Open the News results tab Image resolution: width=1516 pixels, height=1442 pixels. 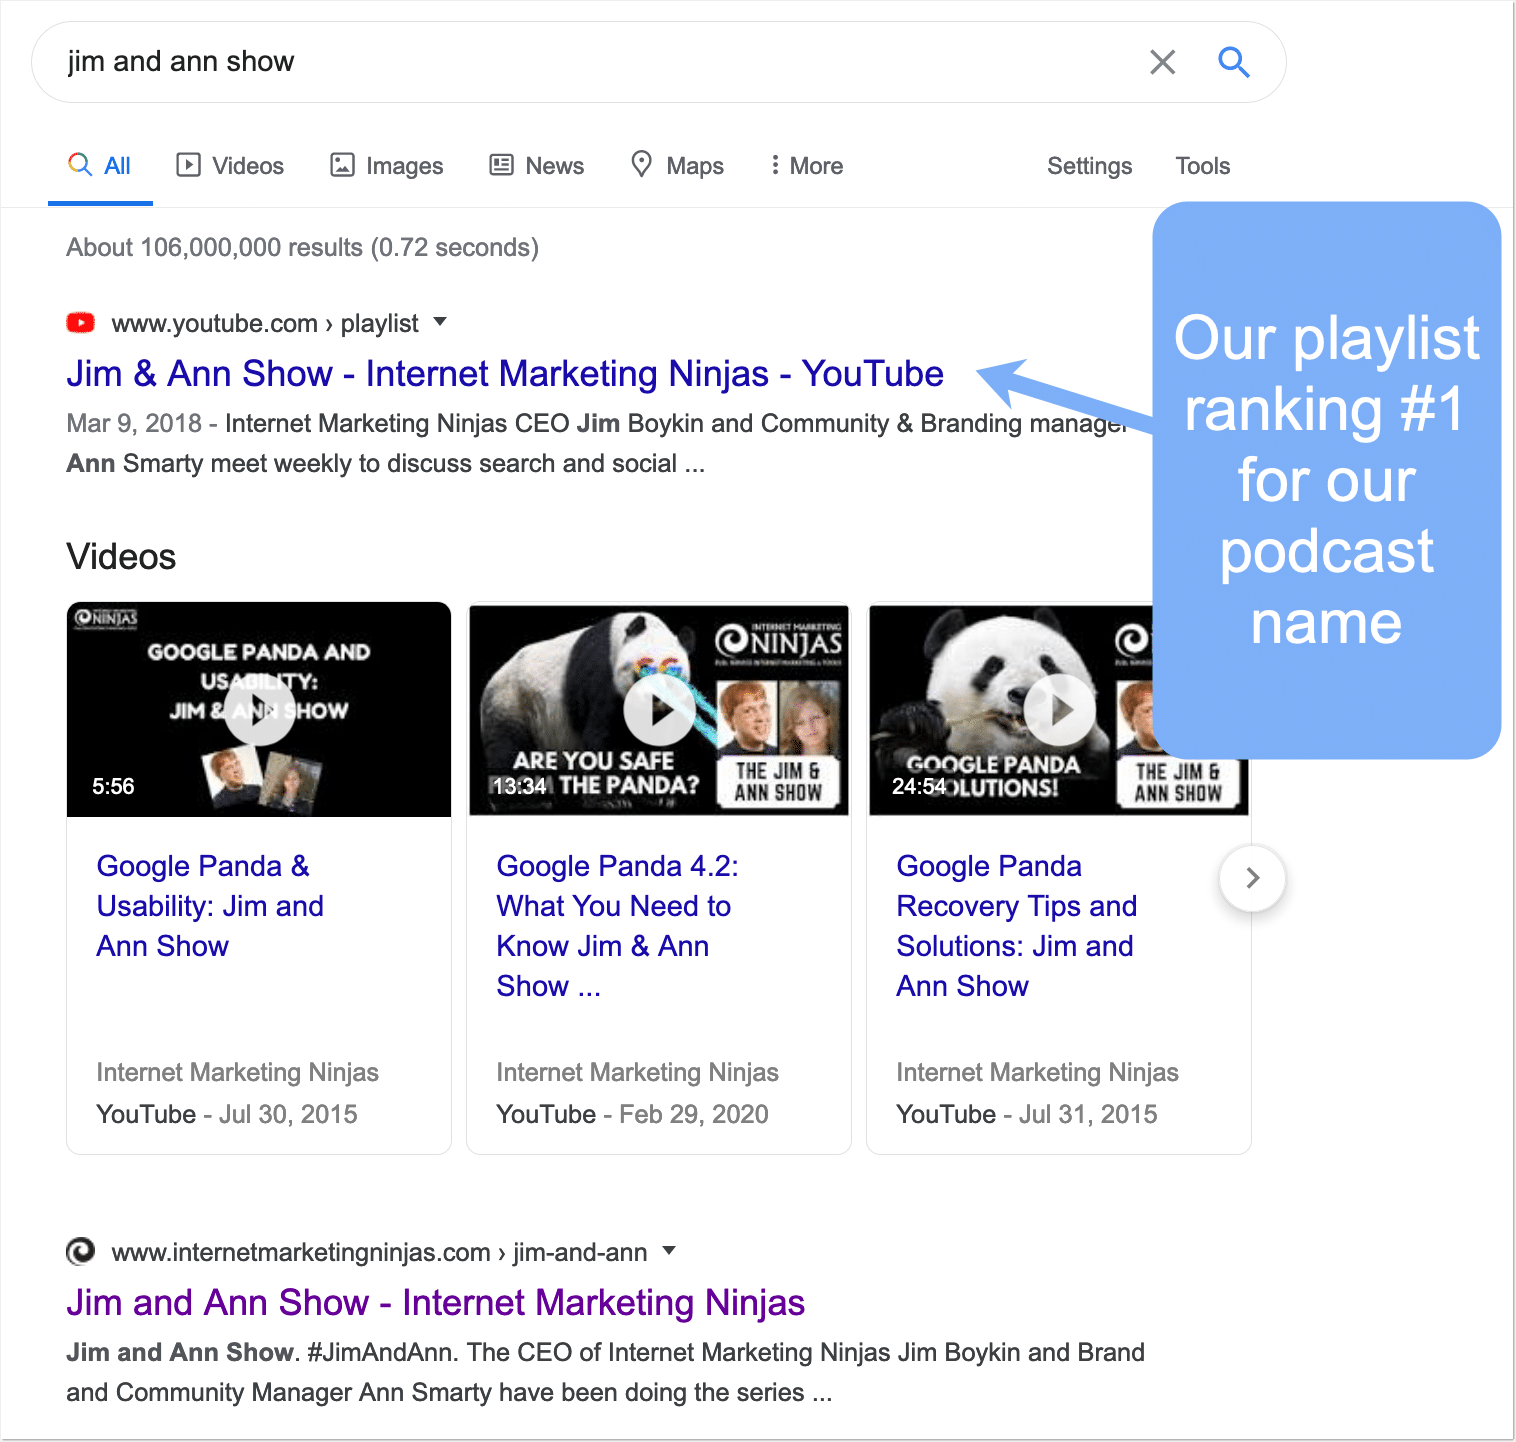(x=537, y=166)
